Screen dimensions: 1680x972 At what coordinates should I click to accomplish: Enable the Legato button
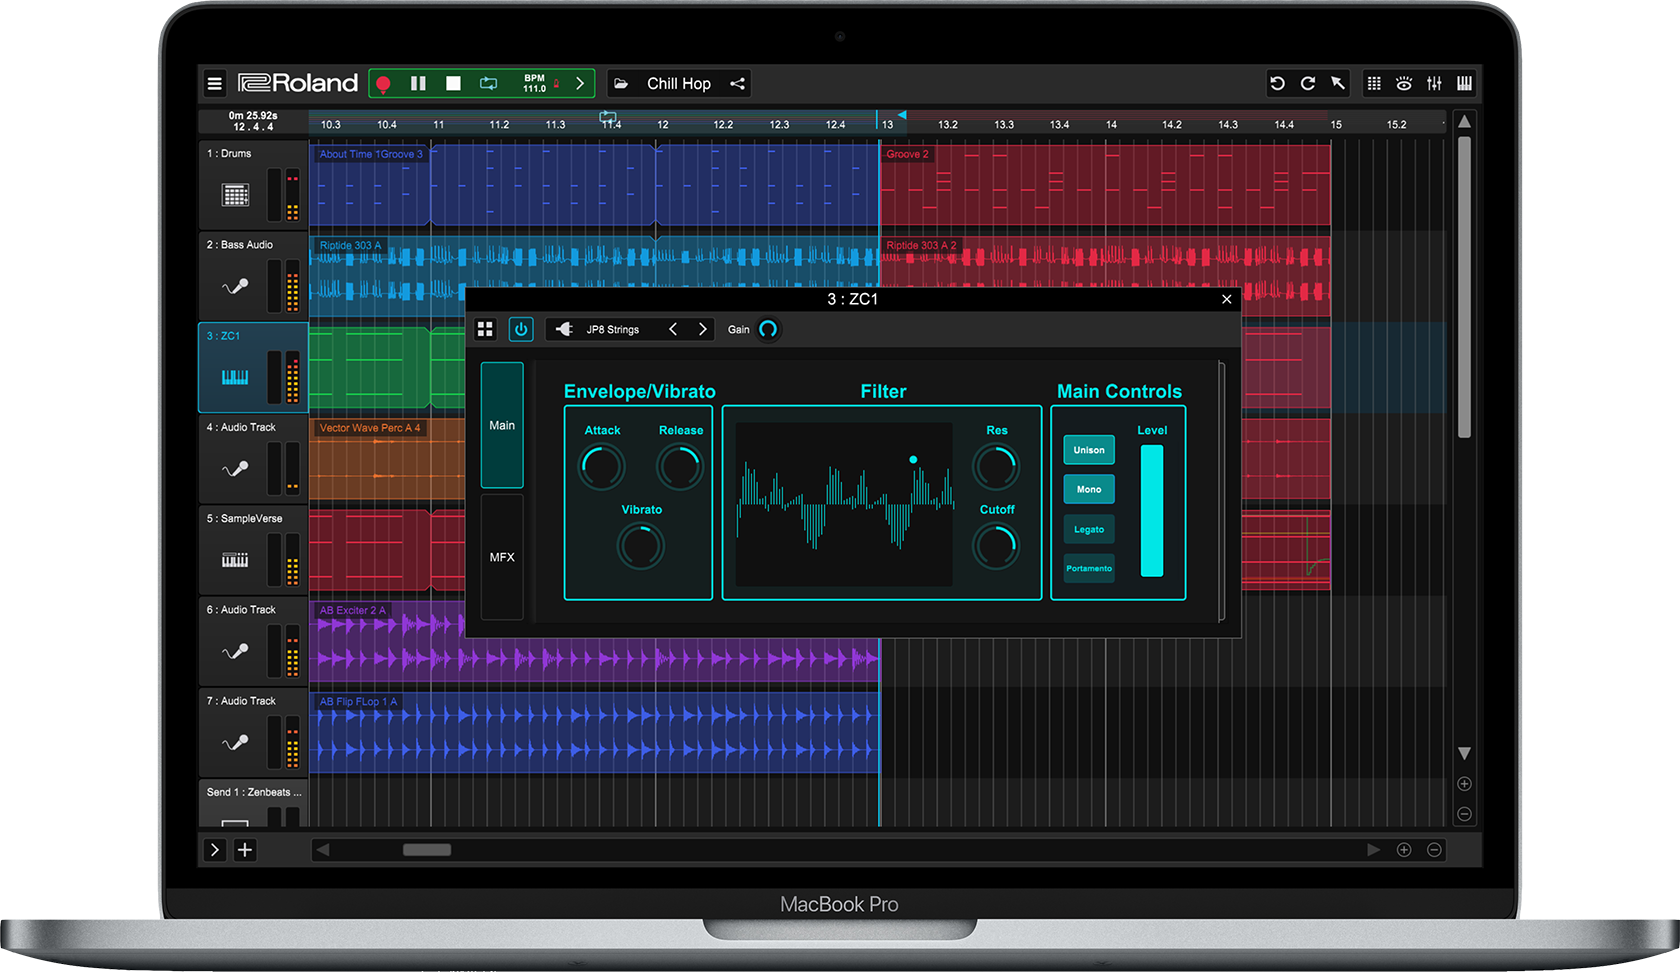point(1089,530)
